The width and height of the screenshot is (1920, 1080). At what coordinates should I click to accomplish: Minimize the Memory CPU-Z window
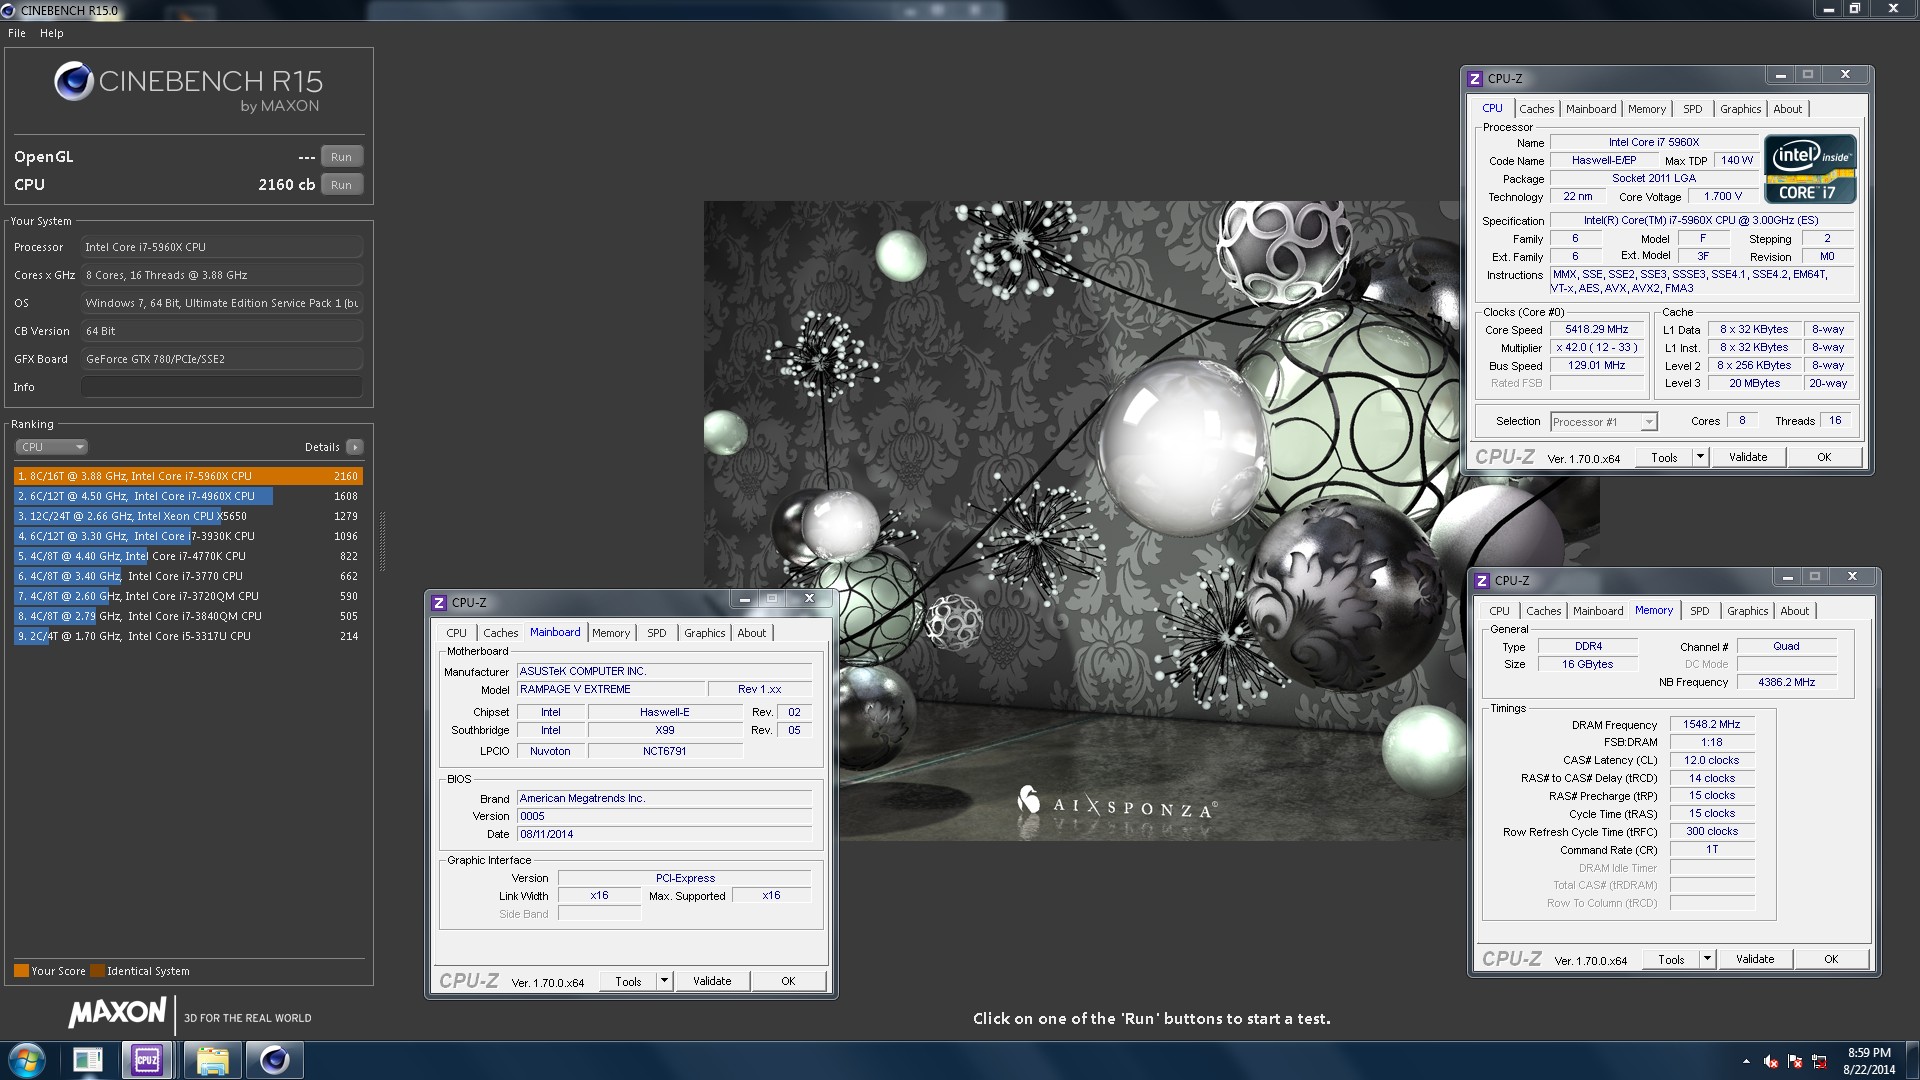(1787, 577)
